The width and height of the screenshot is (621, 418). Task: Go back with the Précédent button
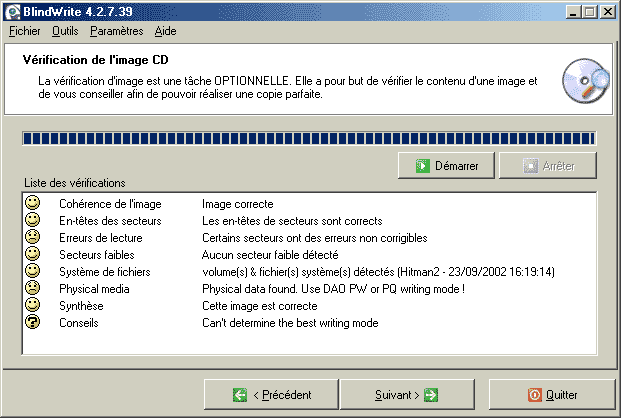[271, 395]
